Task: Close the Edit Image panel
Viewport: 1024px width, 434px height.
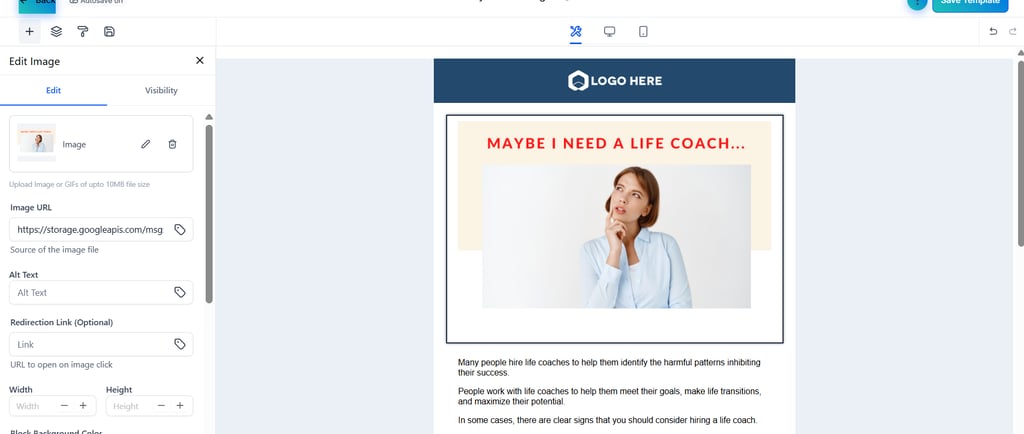Action: coord(200,61)
